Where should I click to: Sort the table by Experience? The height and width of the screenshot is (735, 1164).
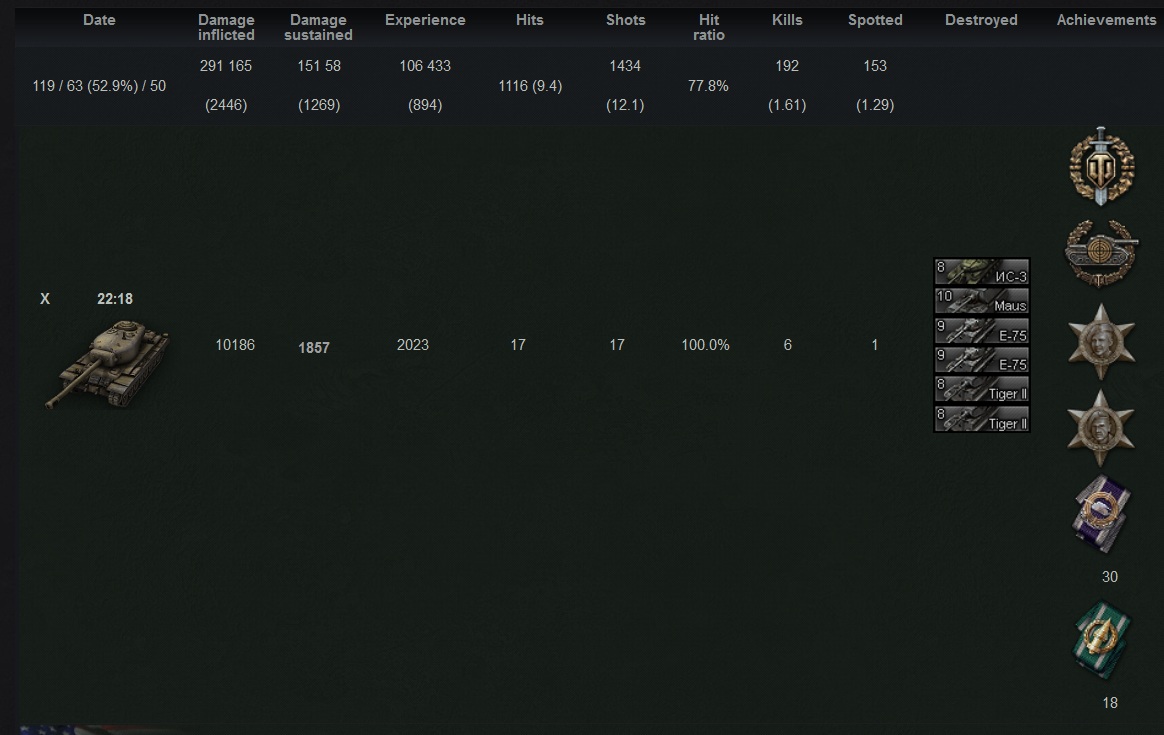click(425, 20)
